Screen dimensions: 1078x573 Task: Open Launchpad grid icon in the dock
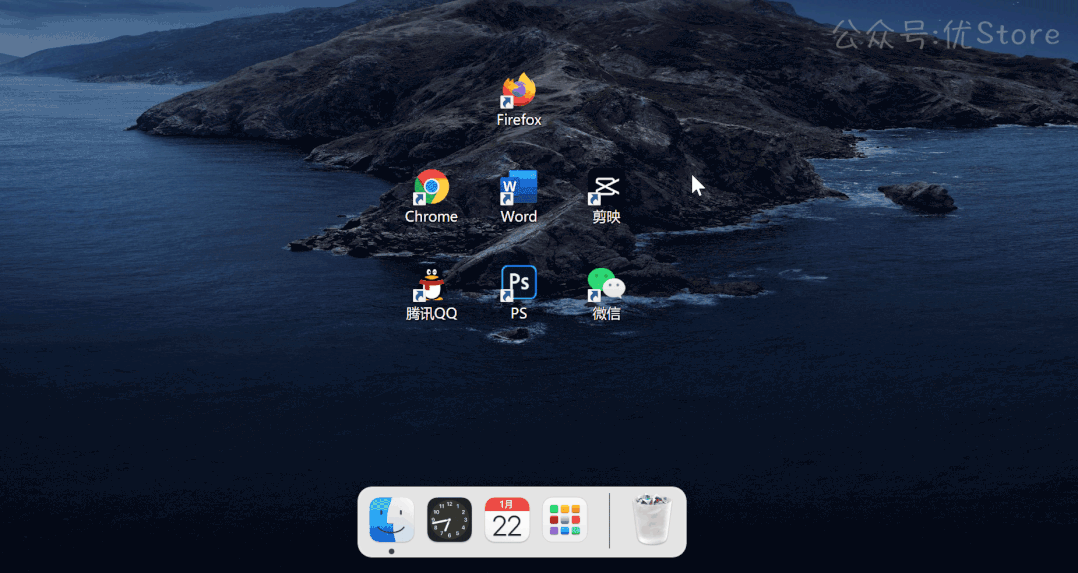(x=565, y=519)
